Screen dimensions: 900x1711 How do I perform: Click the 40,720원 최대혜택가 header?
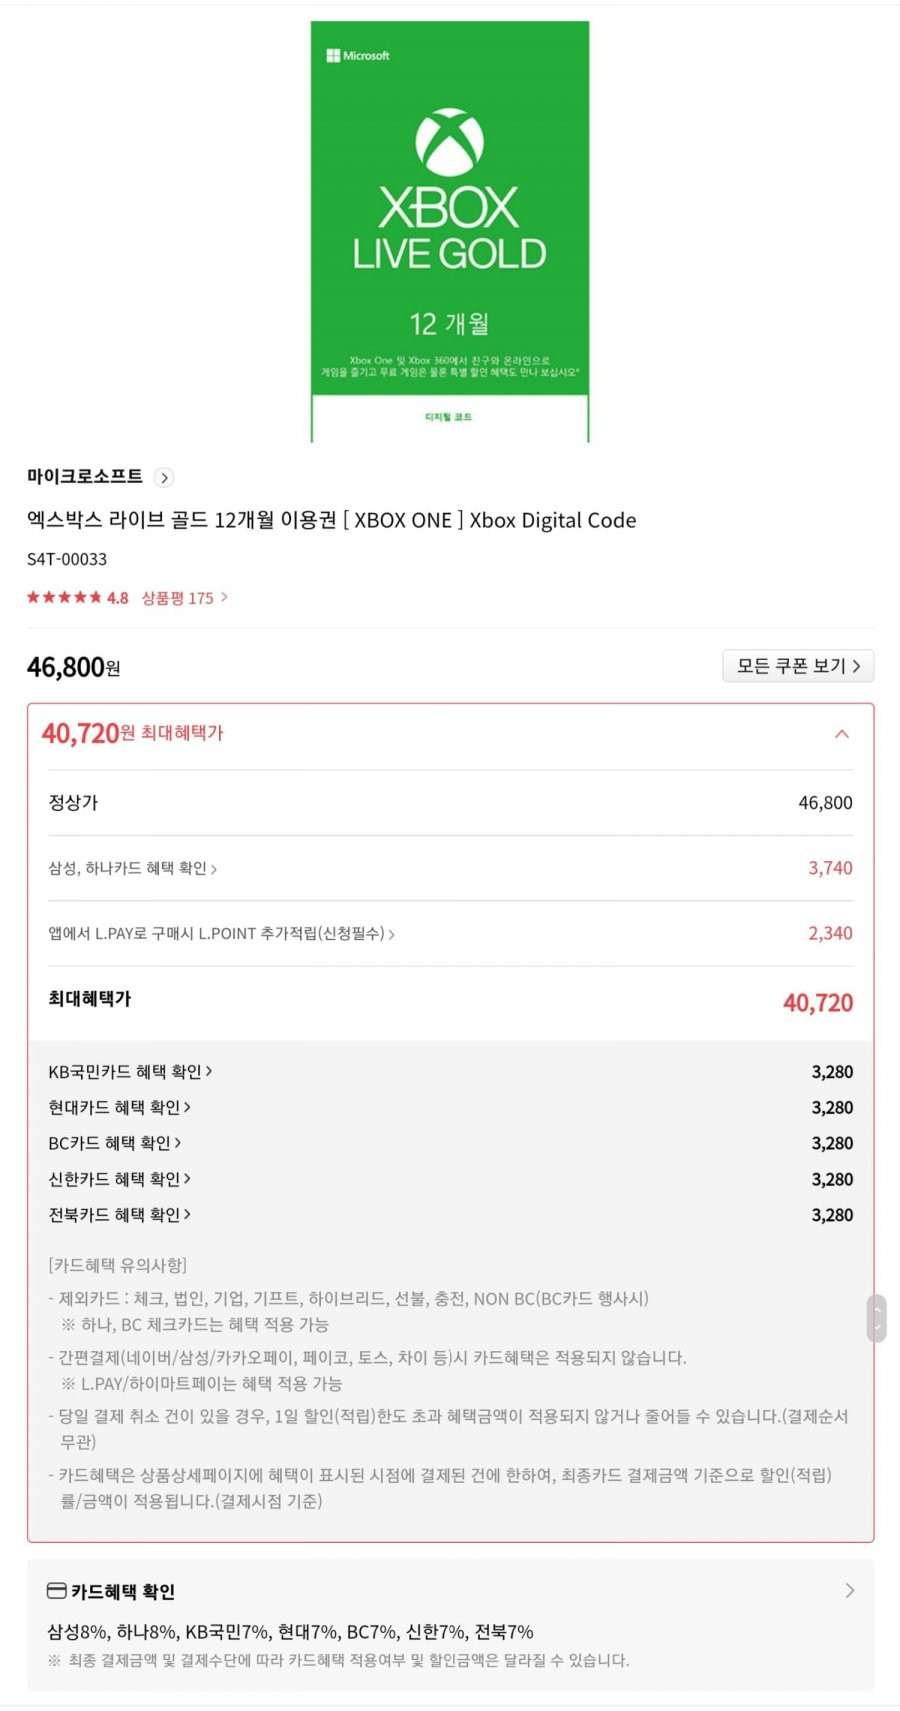(132, 734)
